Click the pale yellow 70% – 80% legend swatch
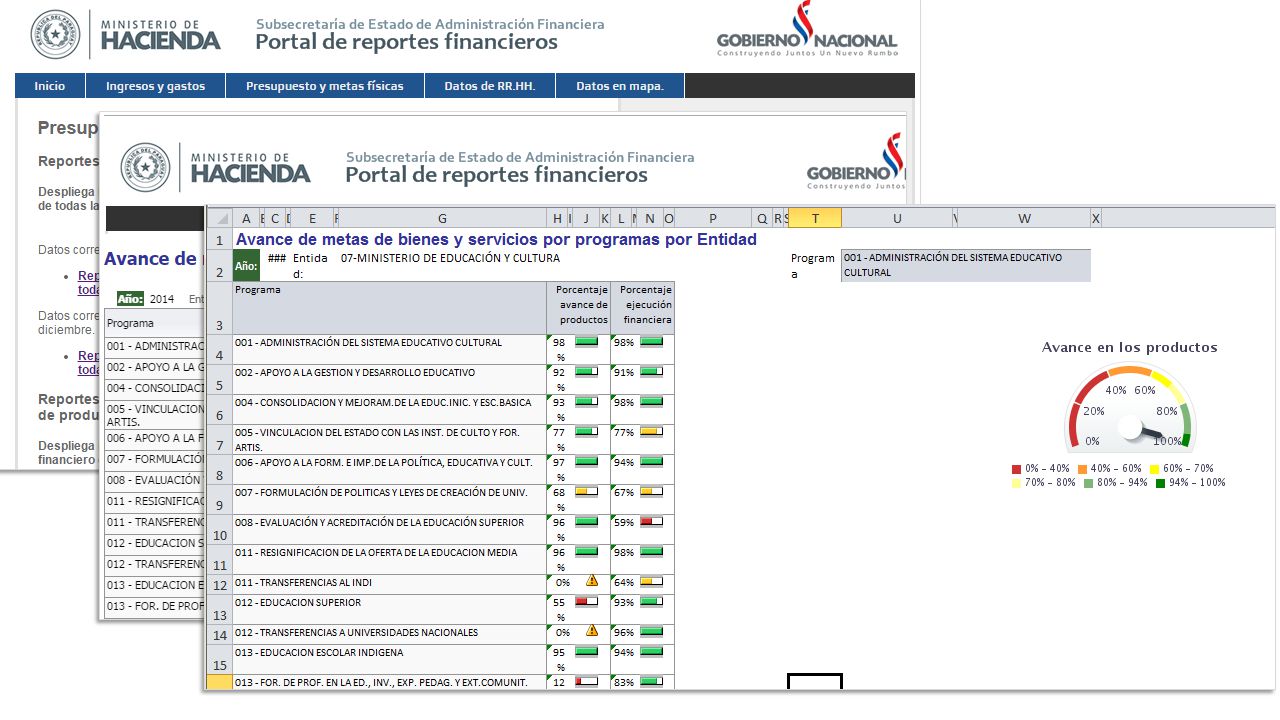 tap(1017, 482)
